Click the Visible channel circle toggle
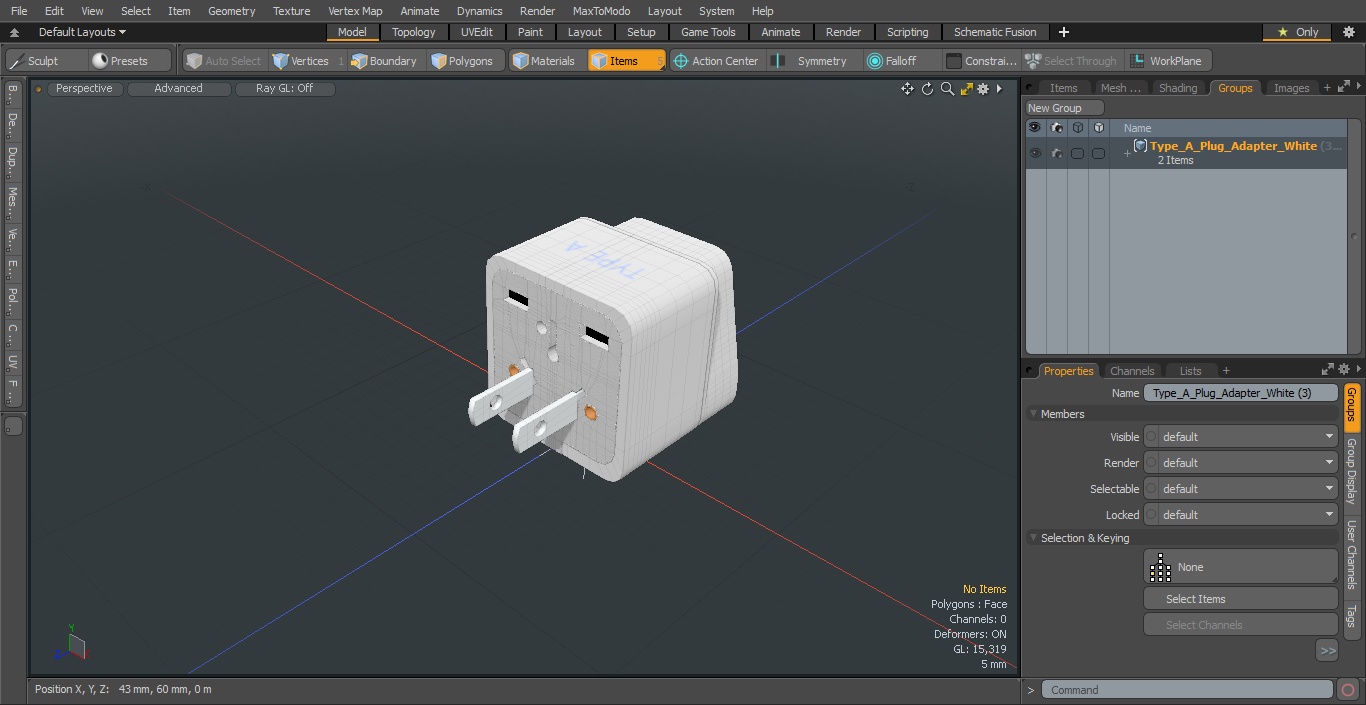The image size is (1366, 705). 1151,437
